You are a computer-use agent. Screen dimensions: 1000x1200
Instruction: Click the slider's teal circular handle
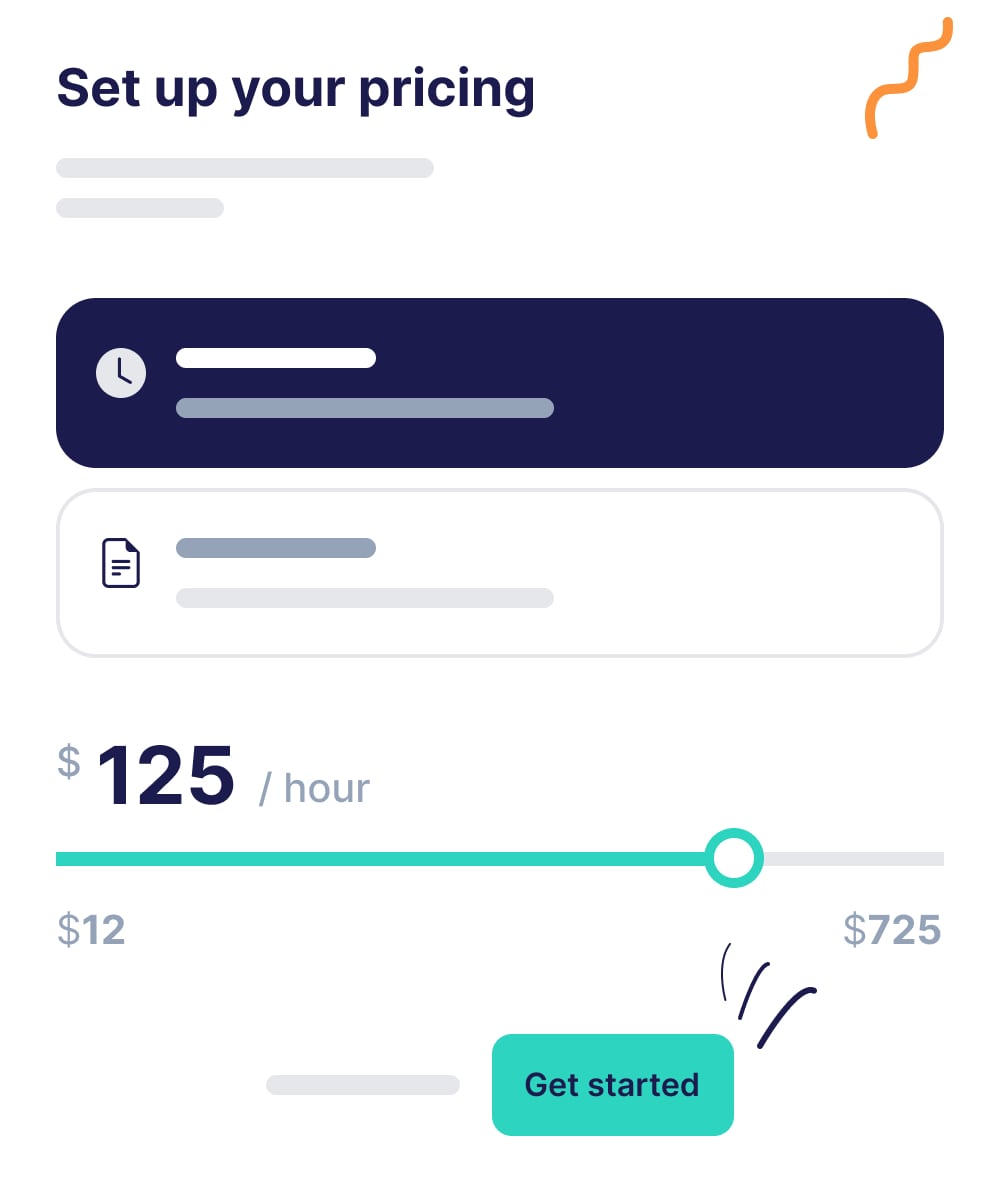(734, 858)
